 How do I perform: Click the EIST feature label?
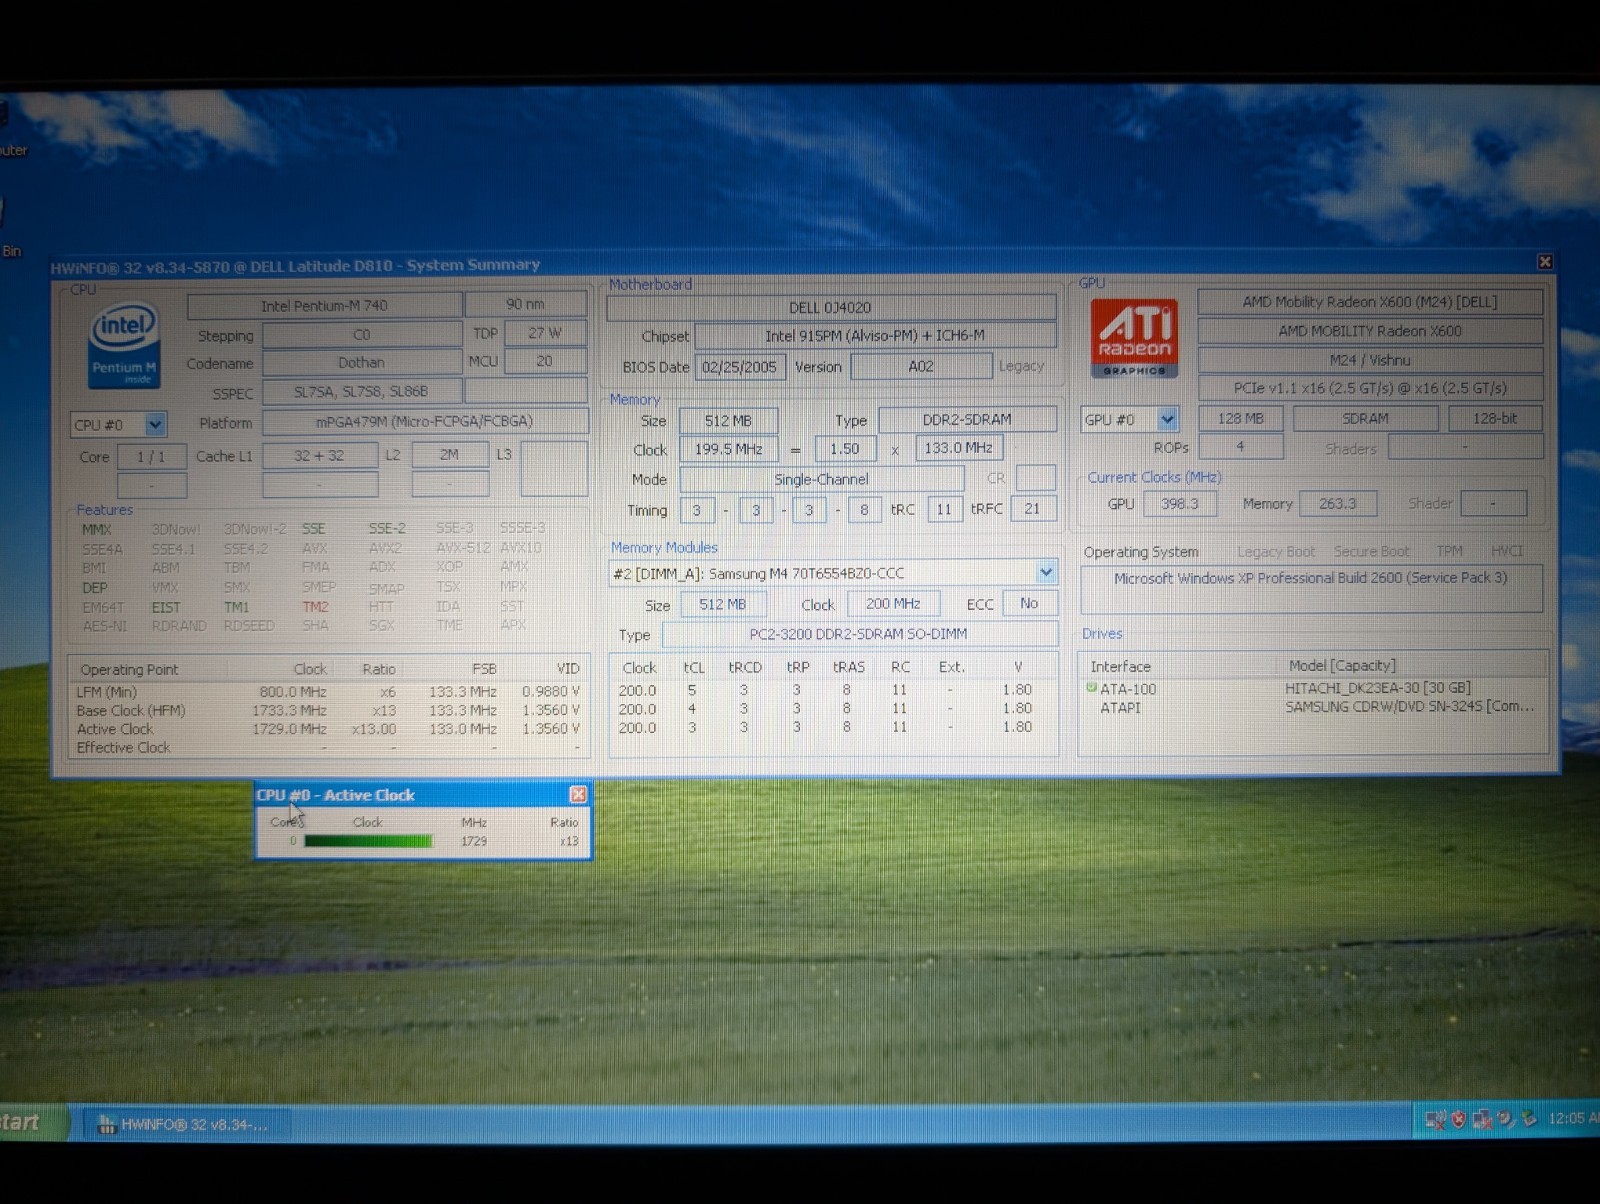166,607
